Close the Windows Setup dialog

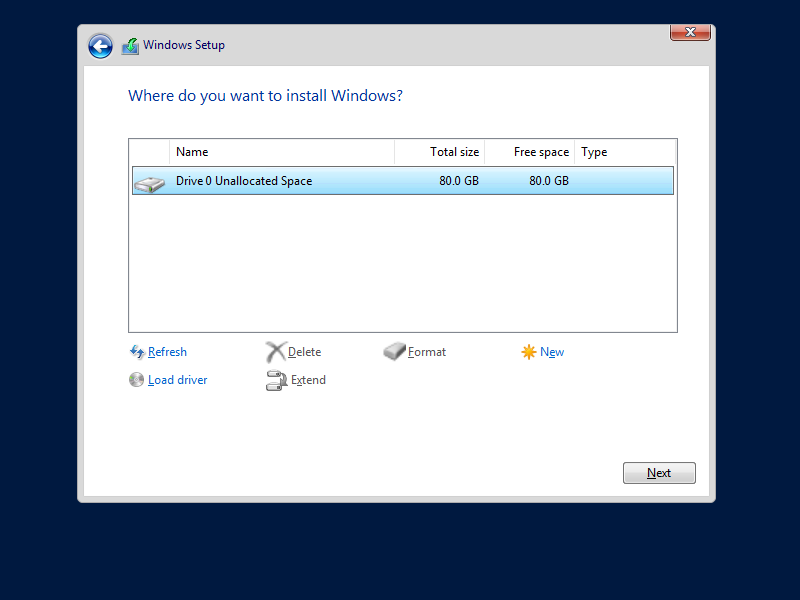point(690,32)
